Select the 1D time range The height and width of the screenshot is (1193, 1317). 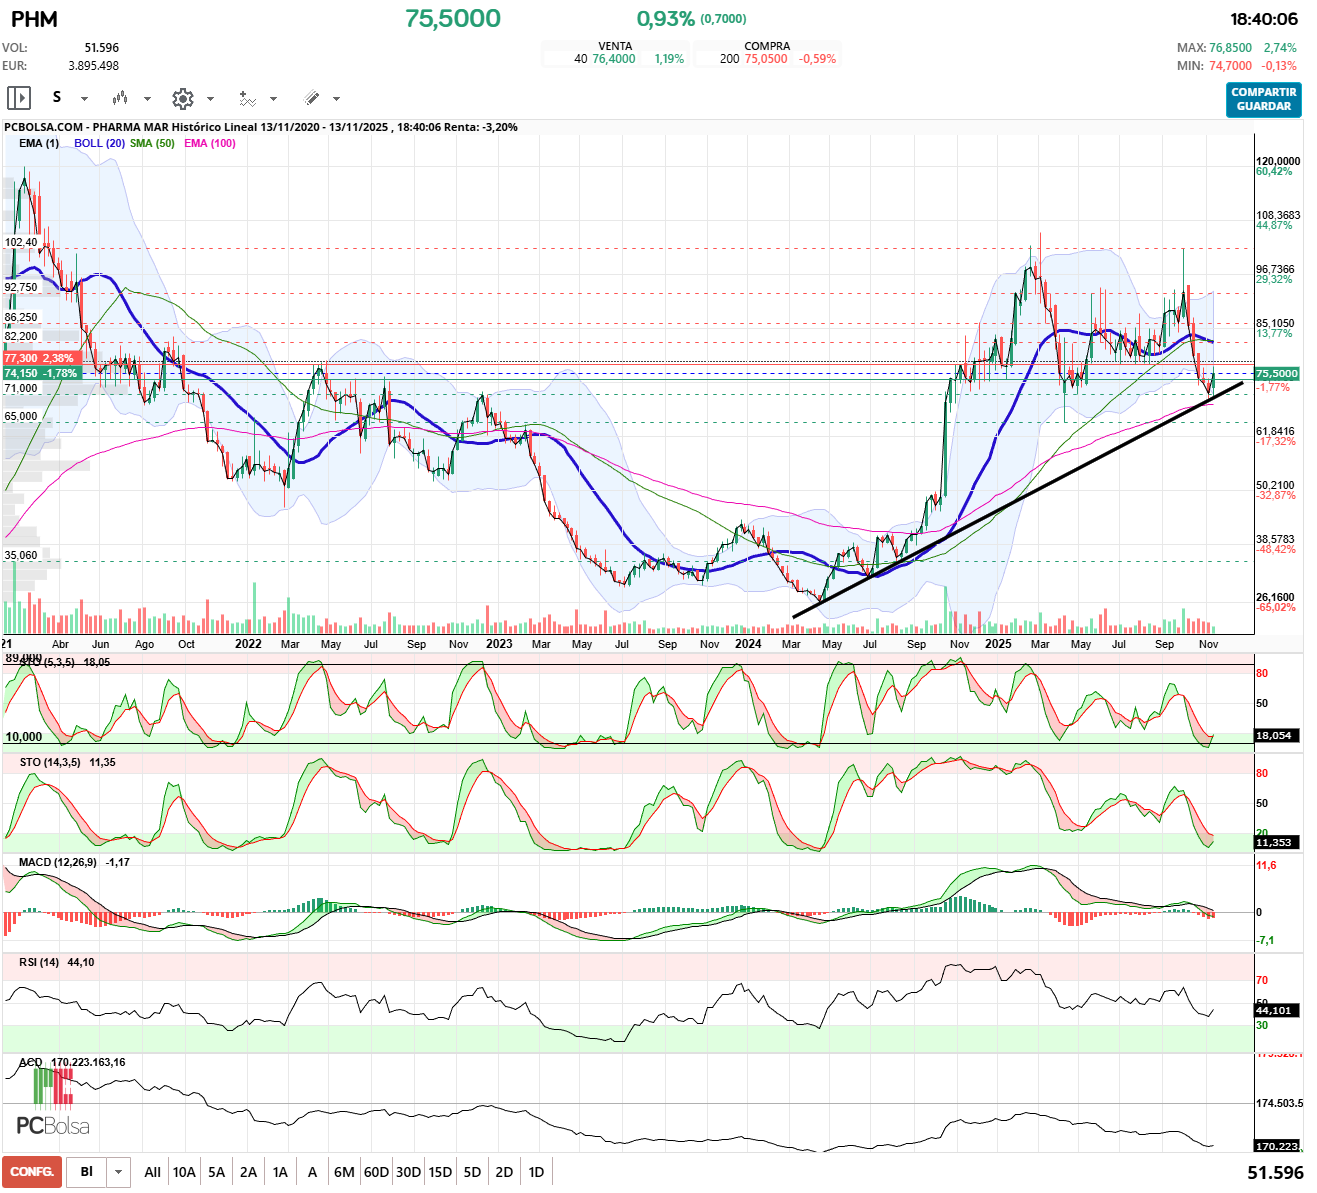click(536, 1172)
